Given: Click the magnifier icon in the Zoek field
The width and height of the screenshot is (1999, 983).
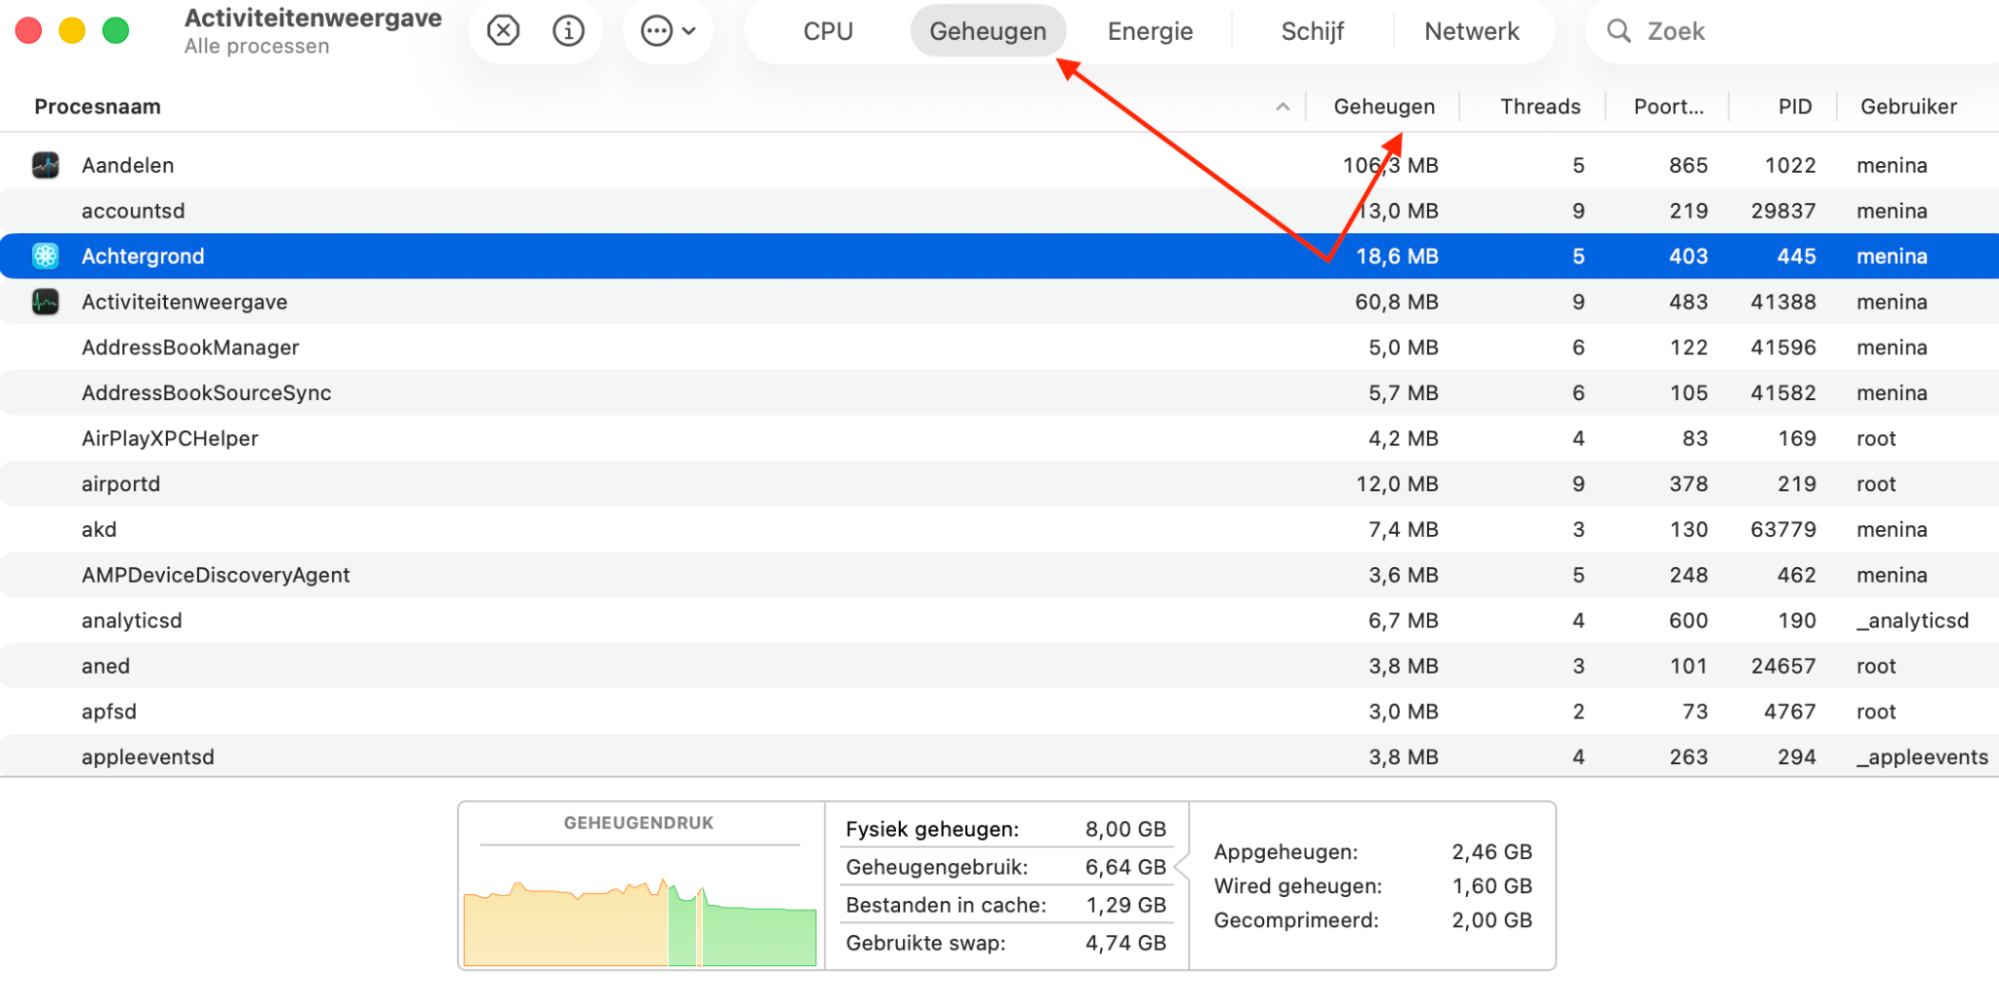Looking at the screenshot, I should click(1618, 30).
